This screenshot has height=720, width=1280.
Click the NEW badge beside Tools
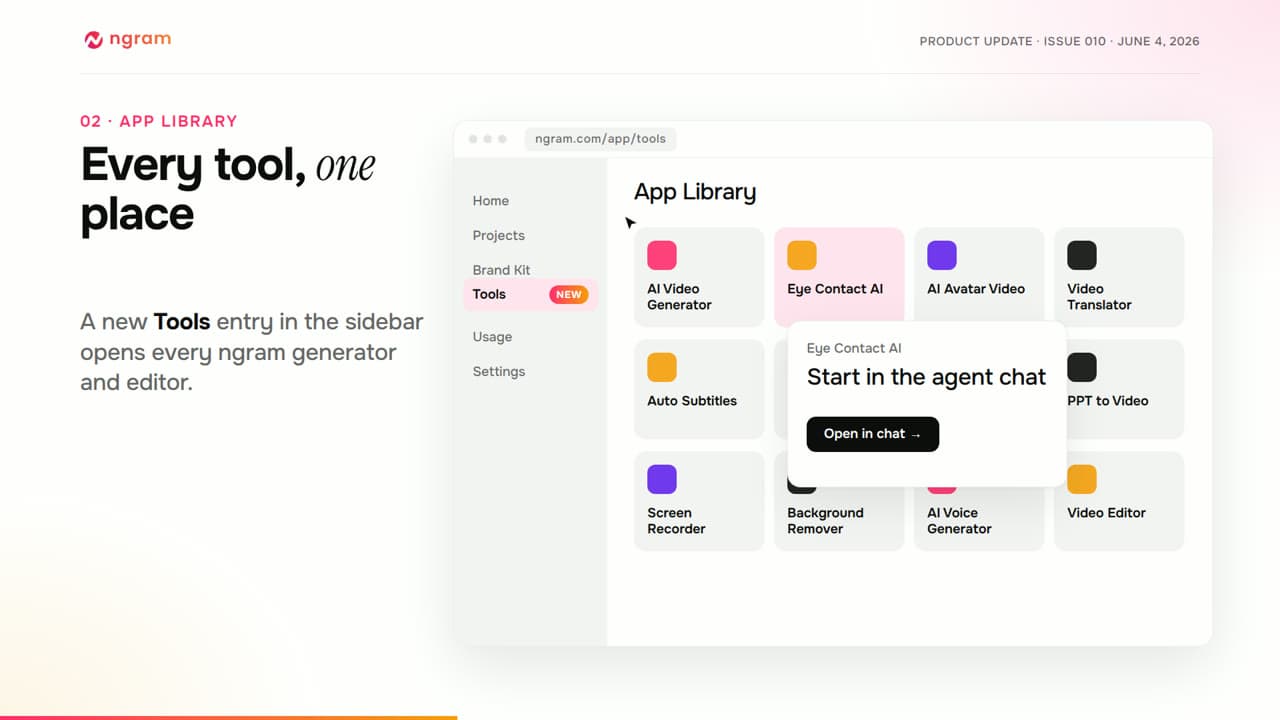click(x=569, y=294)
